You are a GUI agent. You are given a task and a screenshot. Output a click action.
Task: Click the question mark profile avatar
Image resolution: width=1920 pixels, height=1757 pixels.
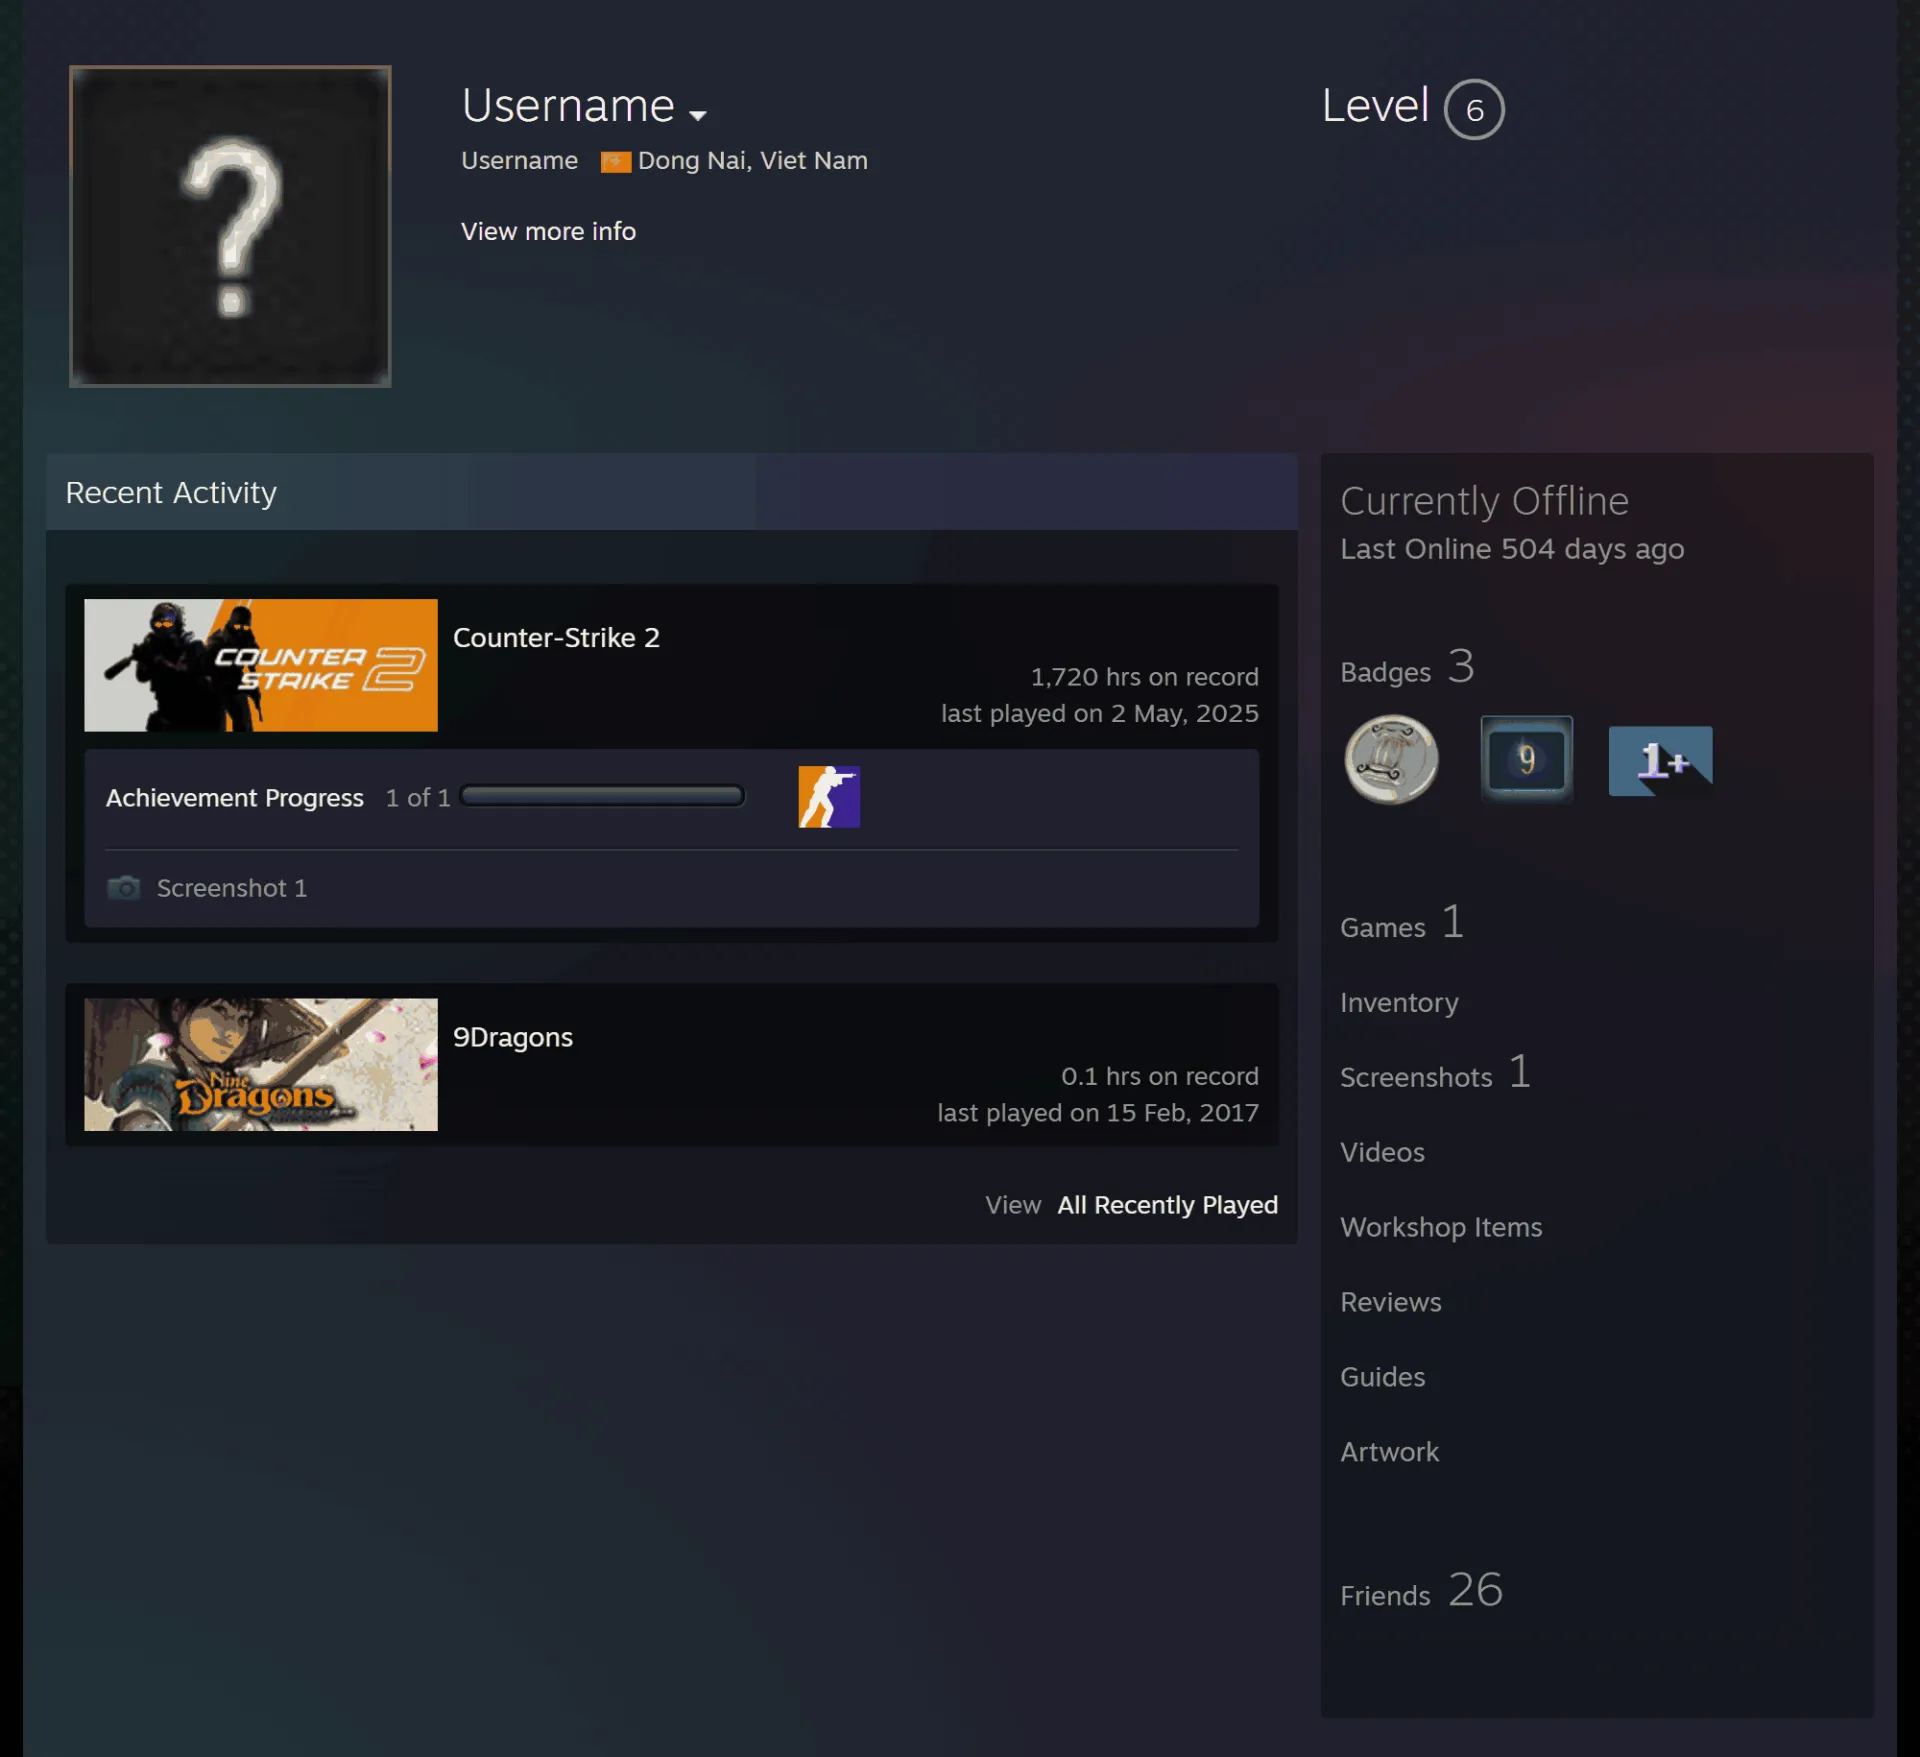coord(230,226)
